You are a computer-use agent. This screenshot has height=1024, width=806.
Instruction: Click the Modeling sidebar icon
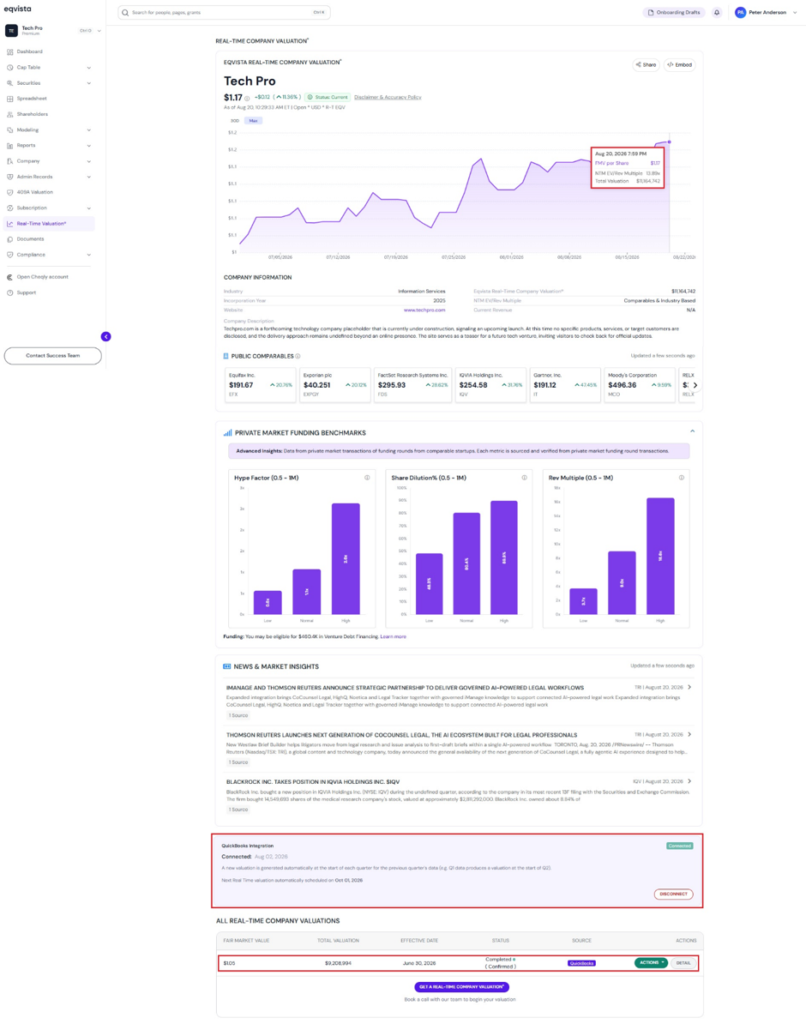pos(10,130)
